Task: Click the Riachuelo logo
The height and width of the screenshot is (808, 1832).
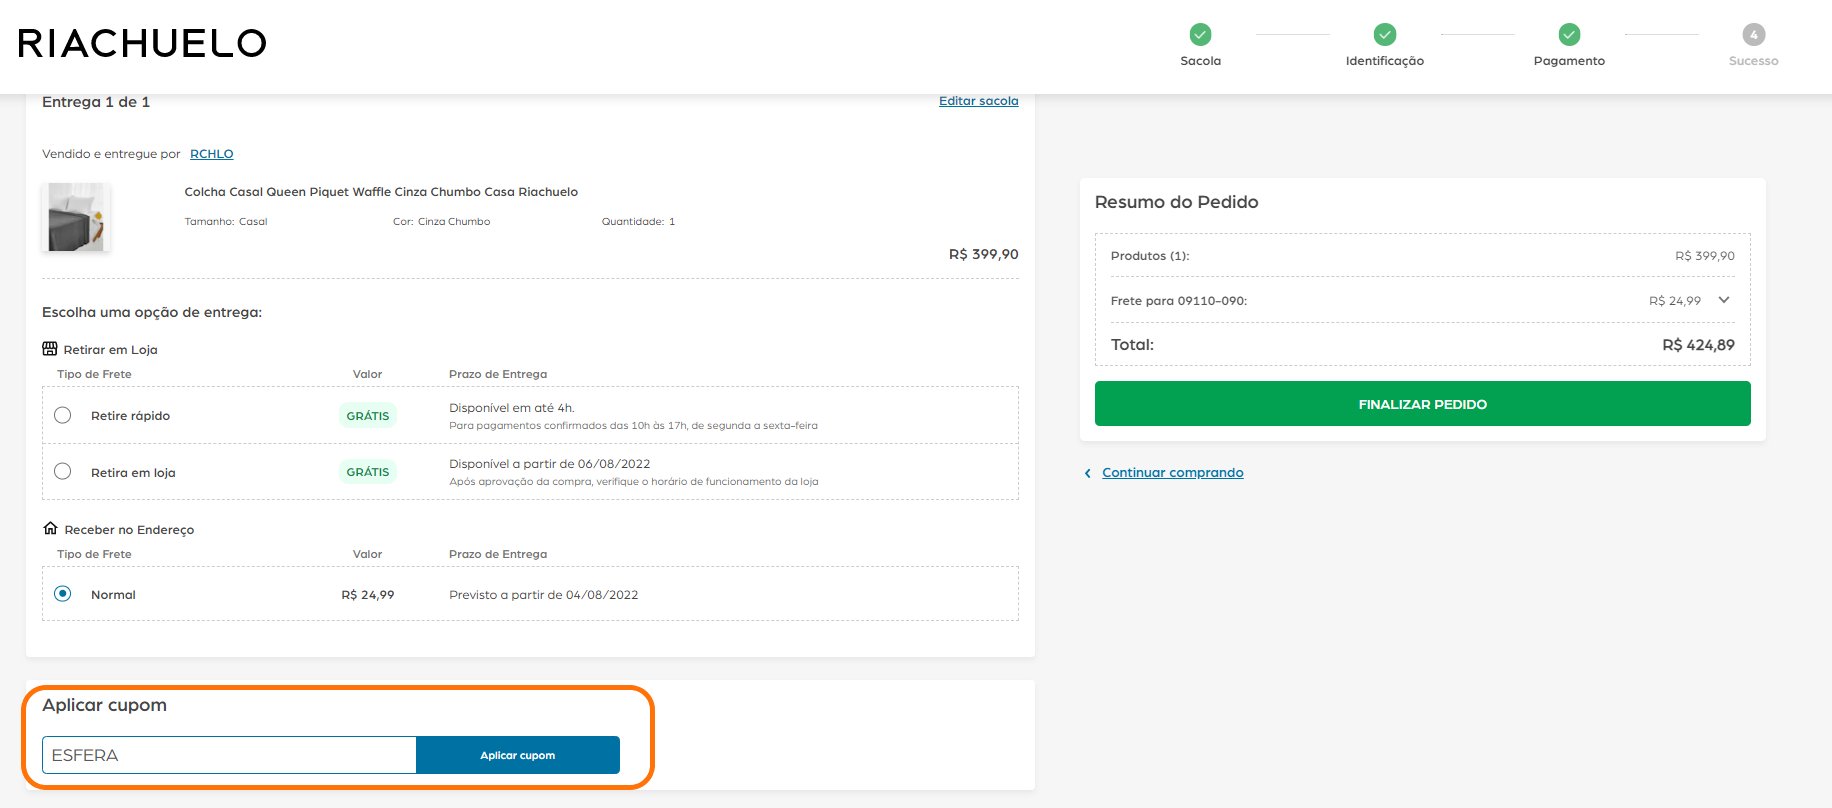Action: coord(142,43)
